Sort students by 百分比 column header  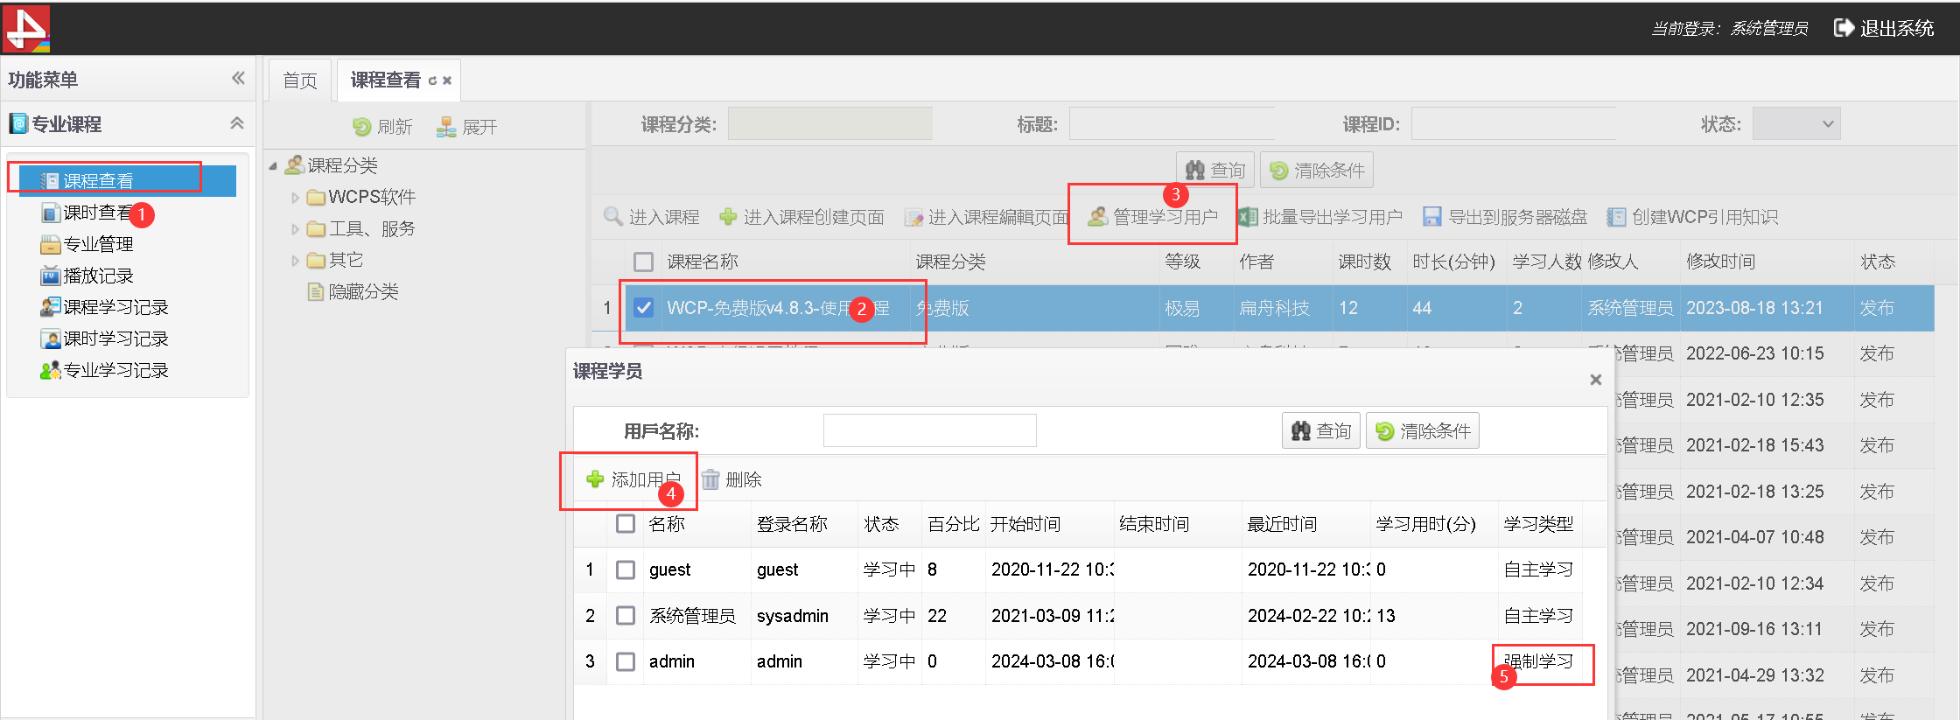click(x=953, y=524)
